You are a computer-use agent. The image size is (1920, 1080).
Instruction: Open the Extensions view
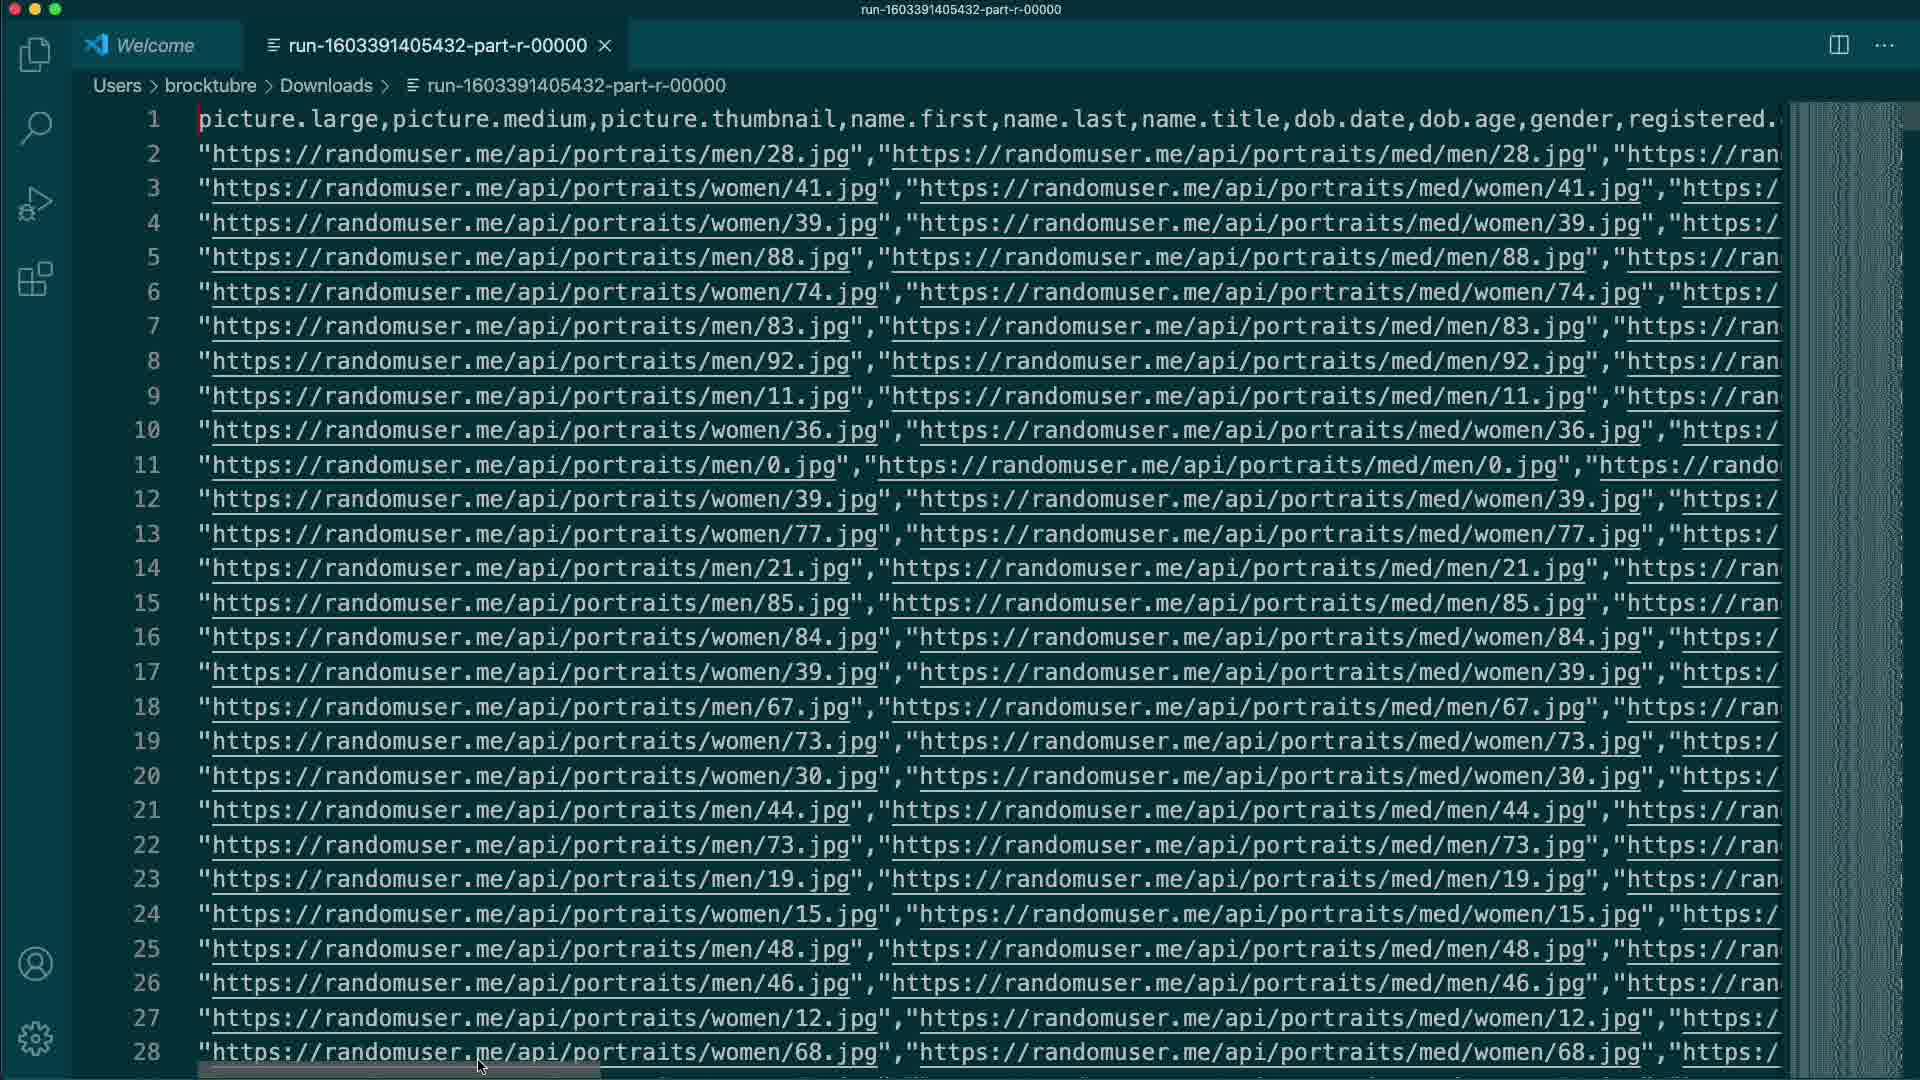pyautogui.click(x=35, y=280)
